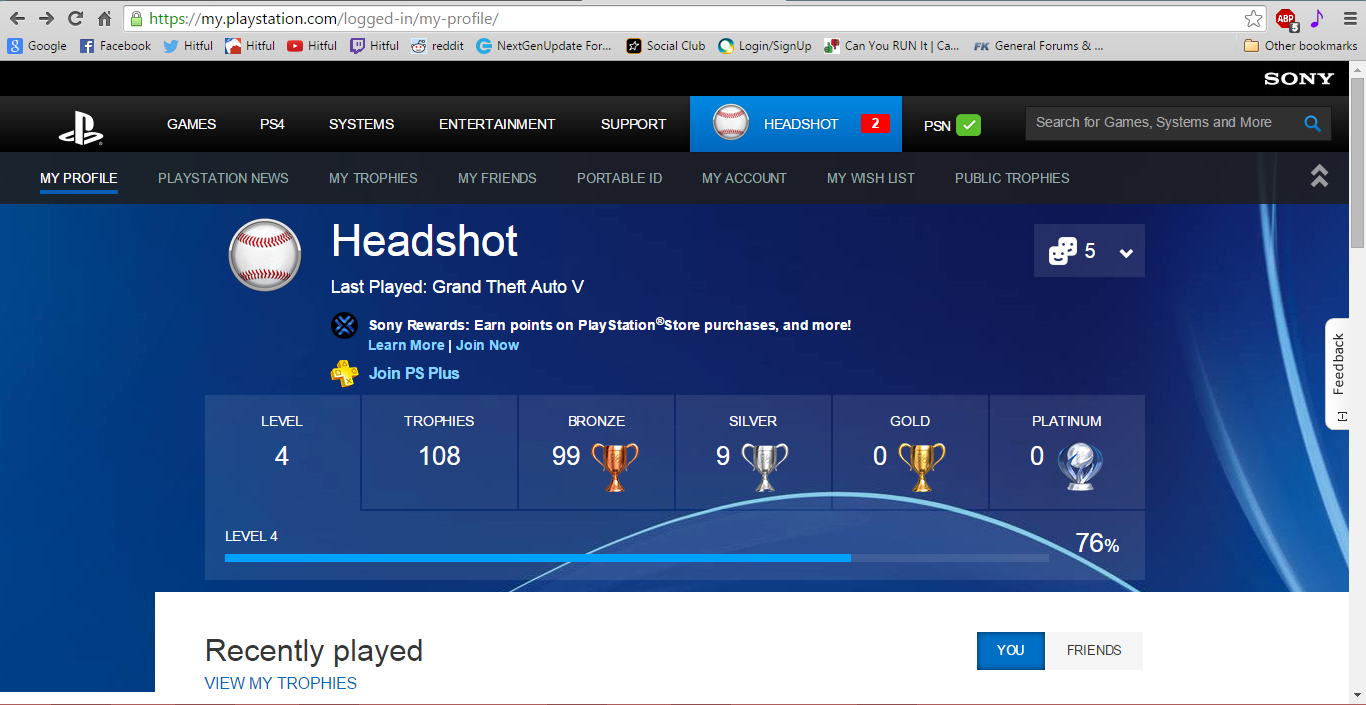Click the LEVEL 4 stat box
This screenshot has height=705, width=1366.
point(282,452)
